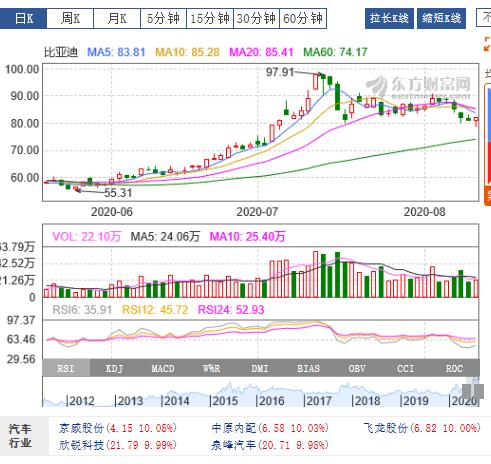Select the ROC indicator tab
491x464 pixels.
pos(454,368)
